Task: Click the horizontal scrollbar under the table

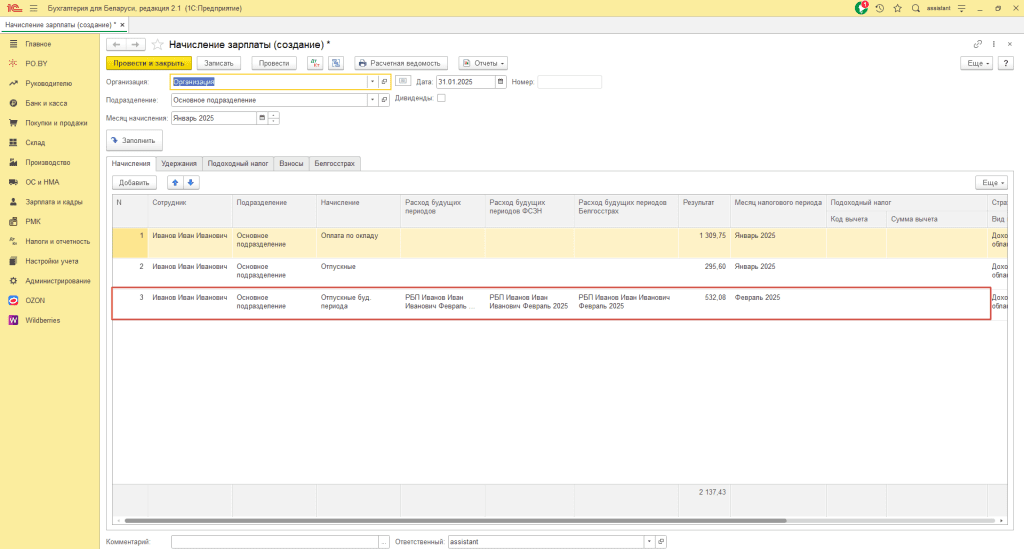Action: (455, 521)
